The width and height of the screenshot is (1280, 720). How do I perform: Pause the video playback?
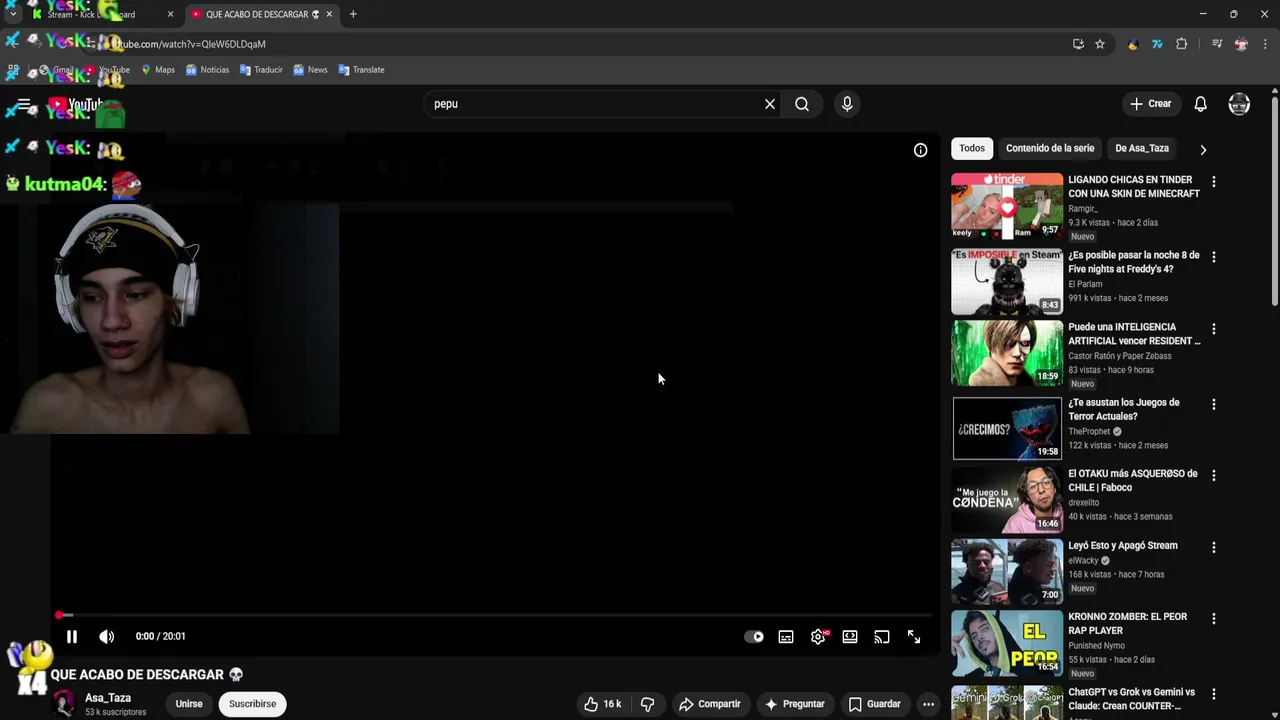72,637
